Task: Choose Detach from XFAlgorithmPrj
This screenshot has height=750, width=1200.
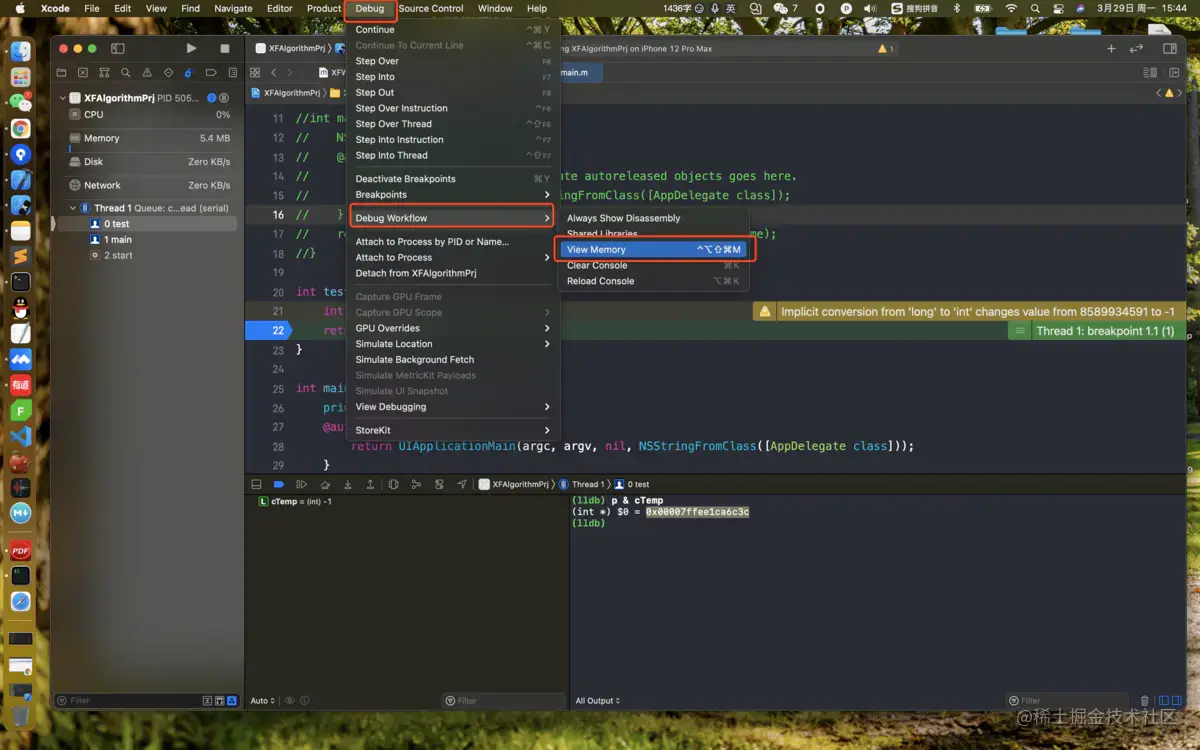Action: coord(453,273)
